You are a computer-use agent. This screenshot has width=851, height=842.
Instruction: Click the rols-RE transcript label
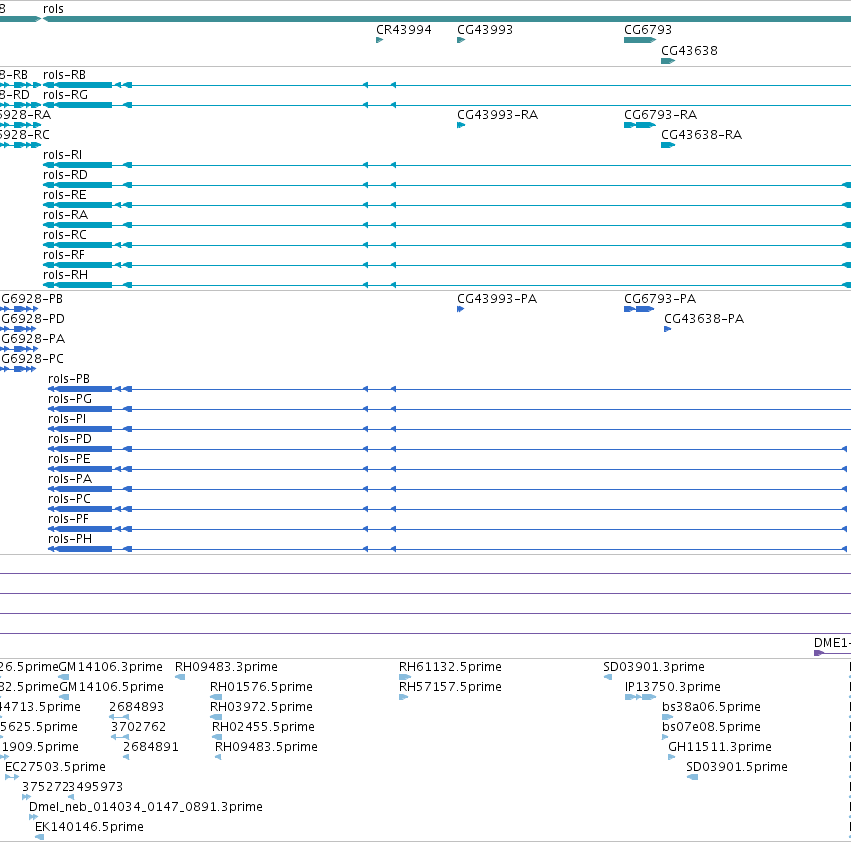pos(65,195)
